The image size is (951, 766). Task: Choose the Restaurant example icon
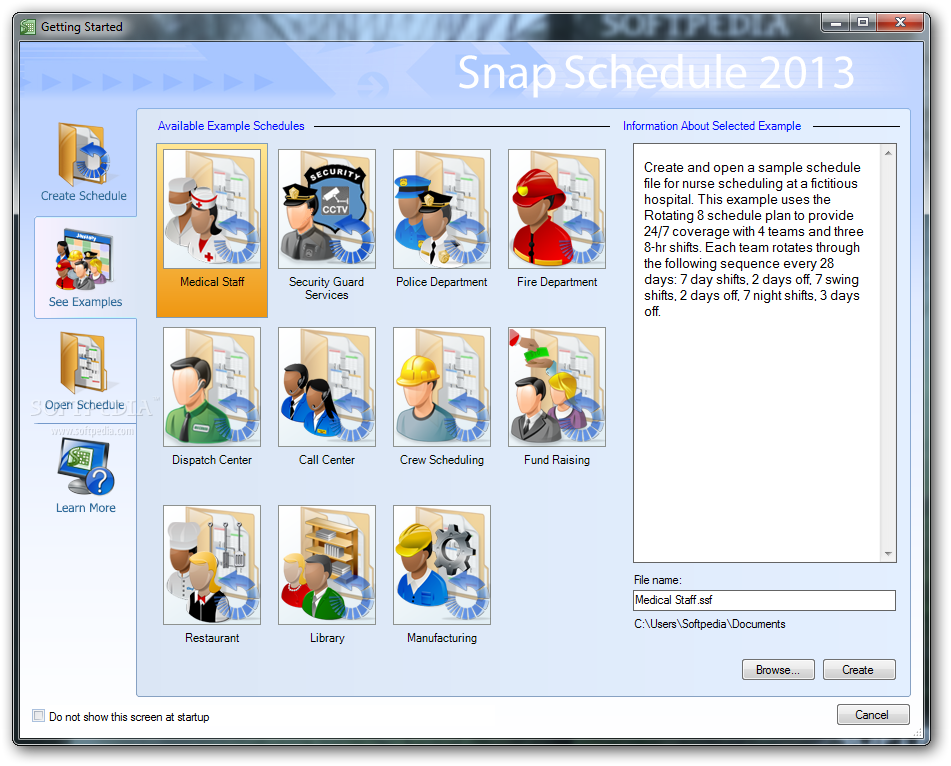[212, 565]
